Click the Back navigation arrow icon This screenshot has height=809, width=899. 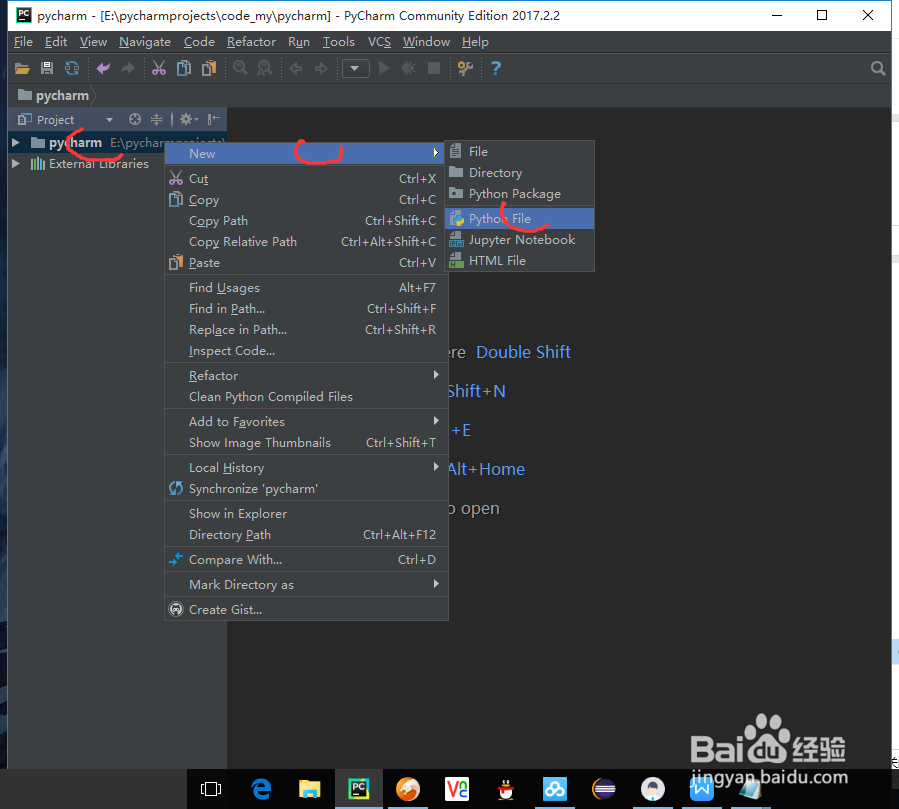(296, 69)
